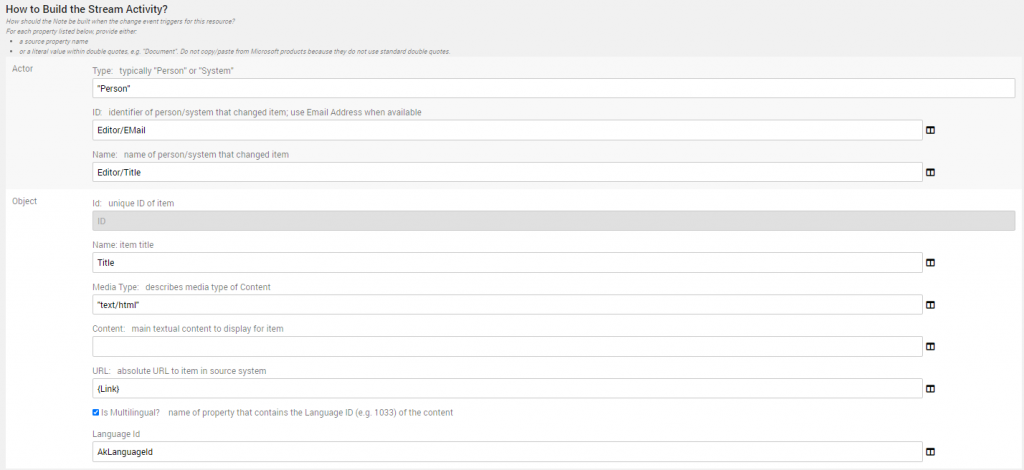This screenshot has height=470, width=1024.
Task: Click the Actor section label
Action: coord(23,68)
